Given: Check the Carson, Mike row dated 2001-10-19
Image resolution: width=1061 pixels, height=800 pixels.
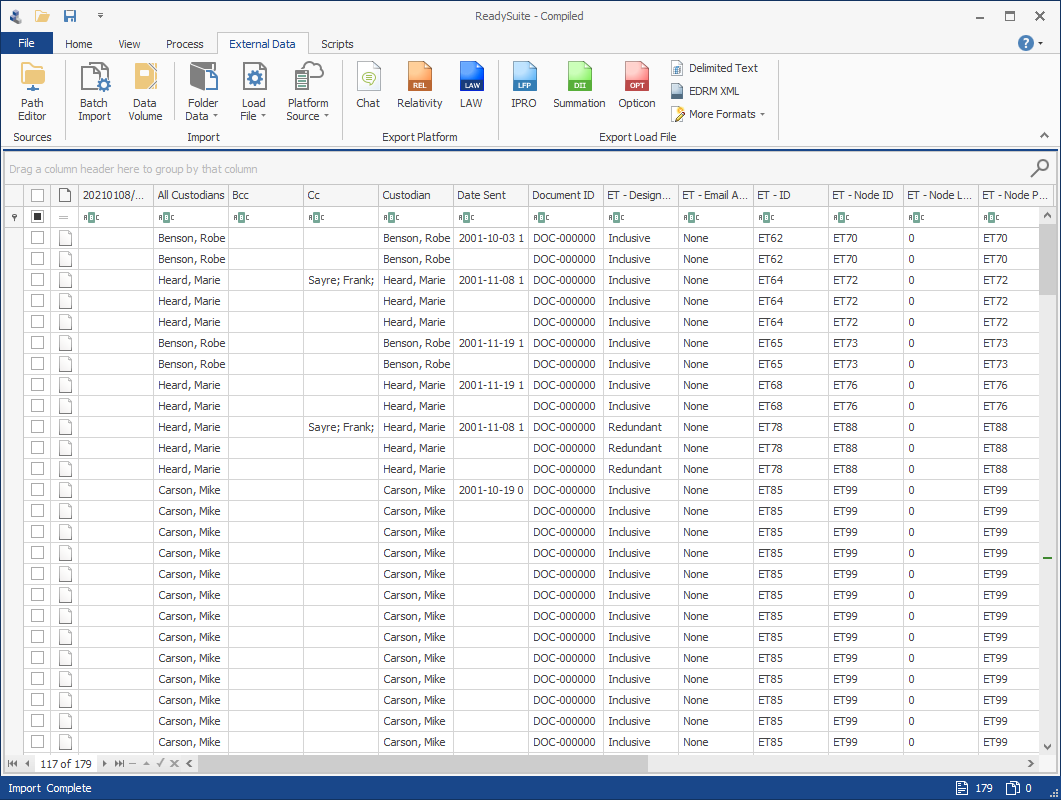Looking at the screenshot, I should click(x=37, y=489).
